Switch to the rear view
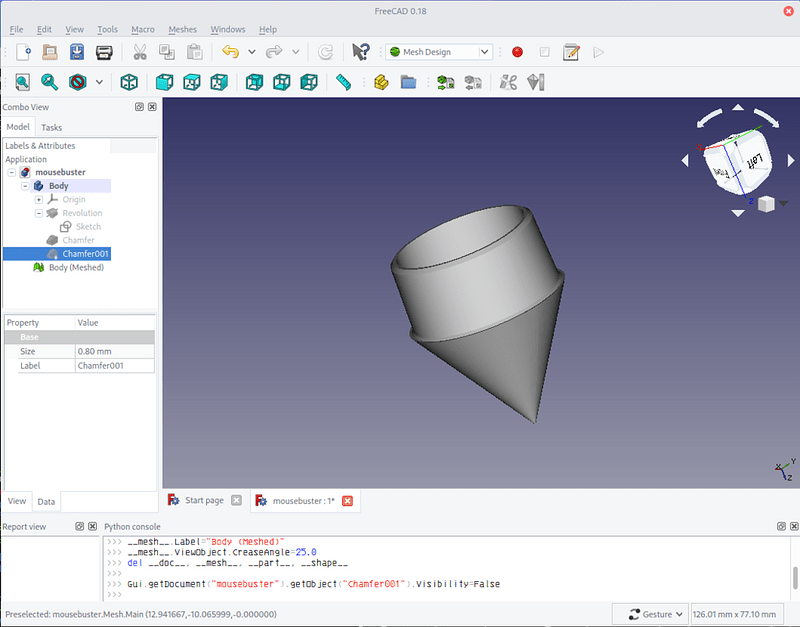 click(x=254, y=82)
